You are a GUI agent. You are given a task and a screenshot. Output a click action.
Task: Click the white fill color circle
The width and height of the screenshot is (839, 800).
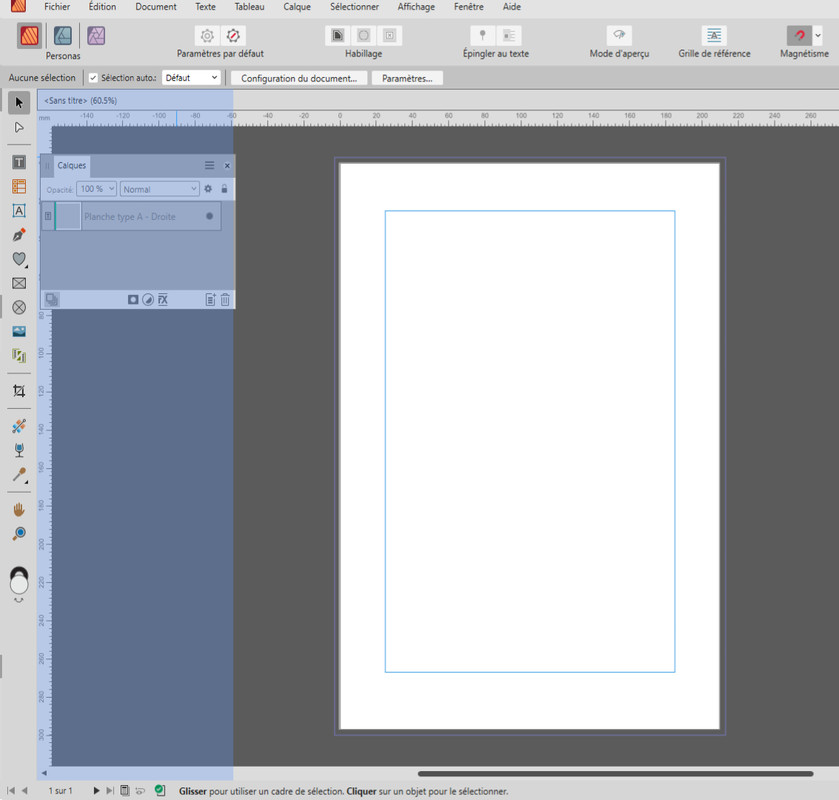pyautogui.click(x=19, y=584)
